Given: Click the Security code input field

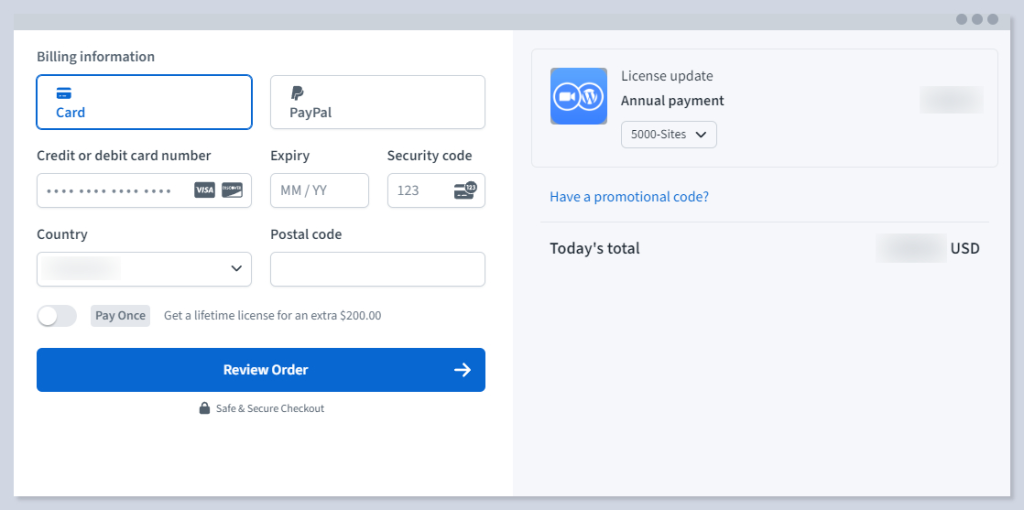Looking at the screenshot, I should 417,190.
